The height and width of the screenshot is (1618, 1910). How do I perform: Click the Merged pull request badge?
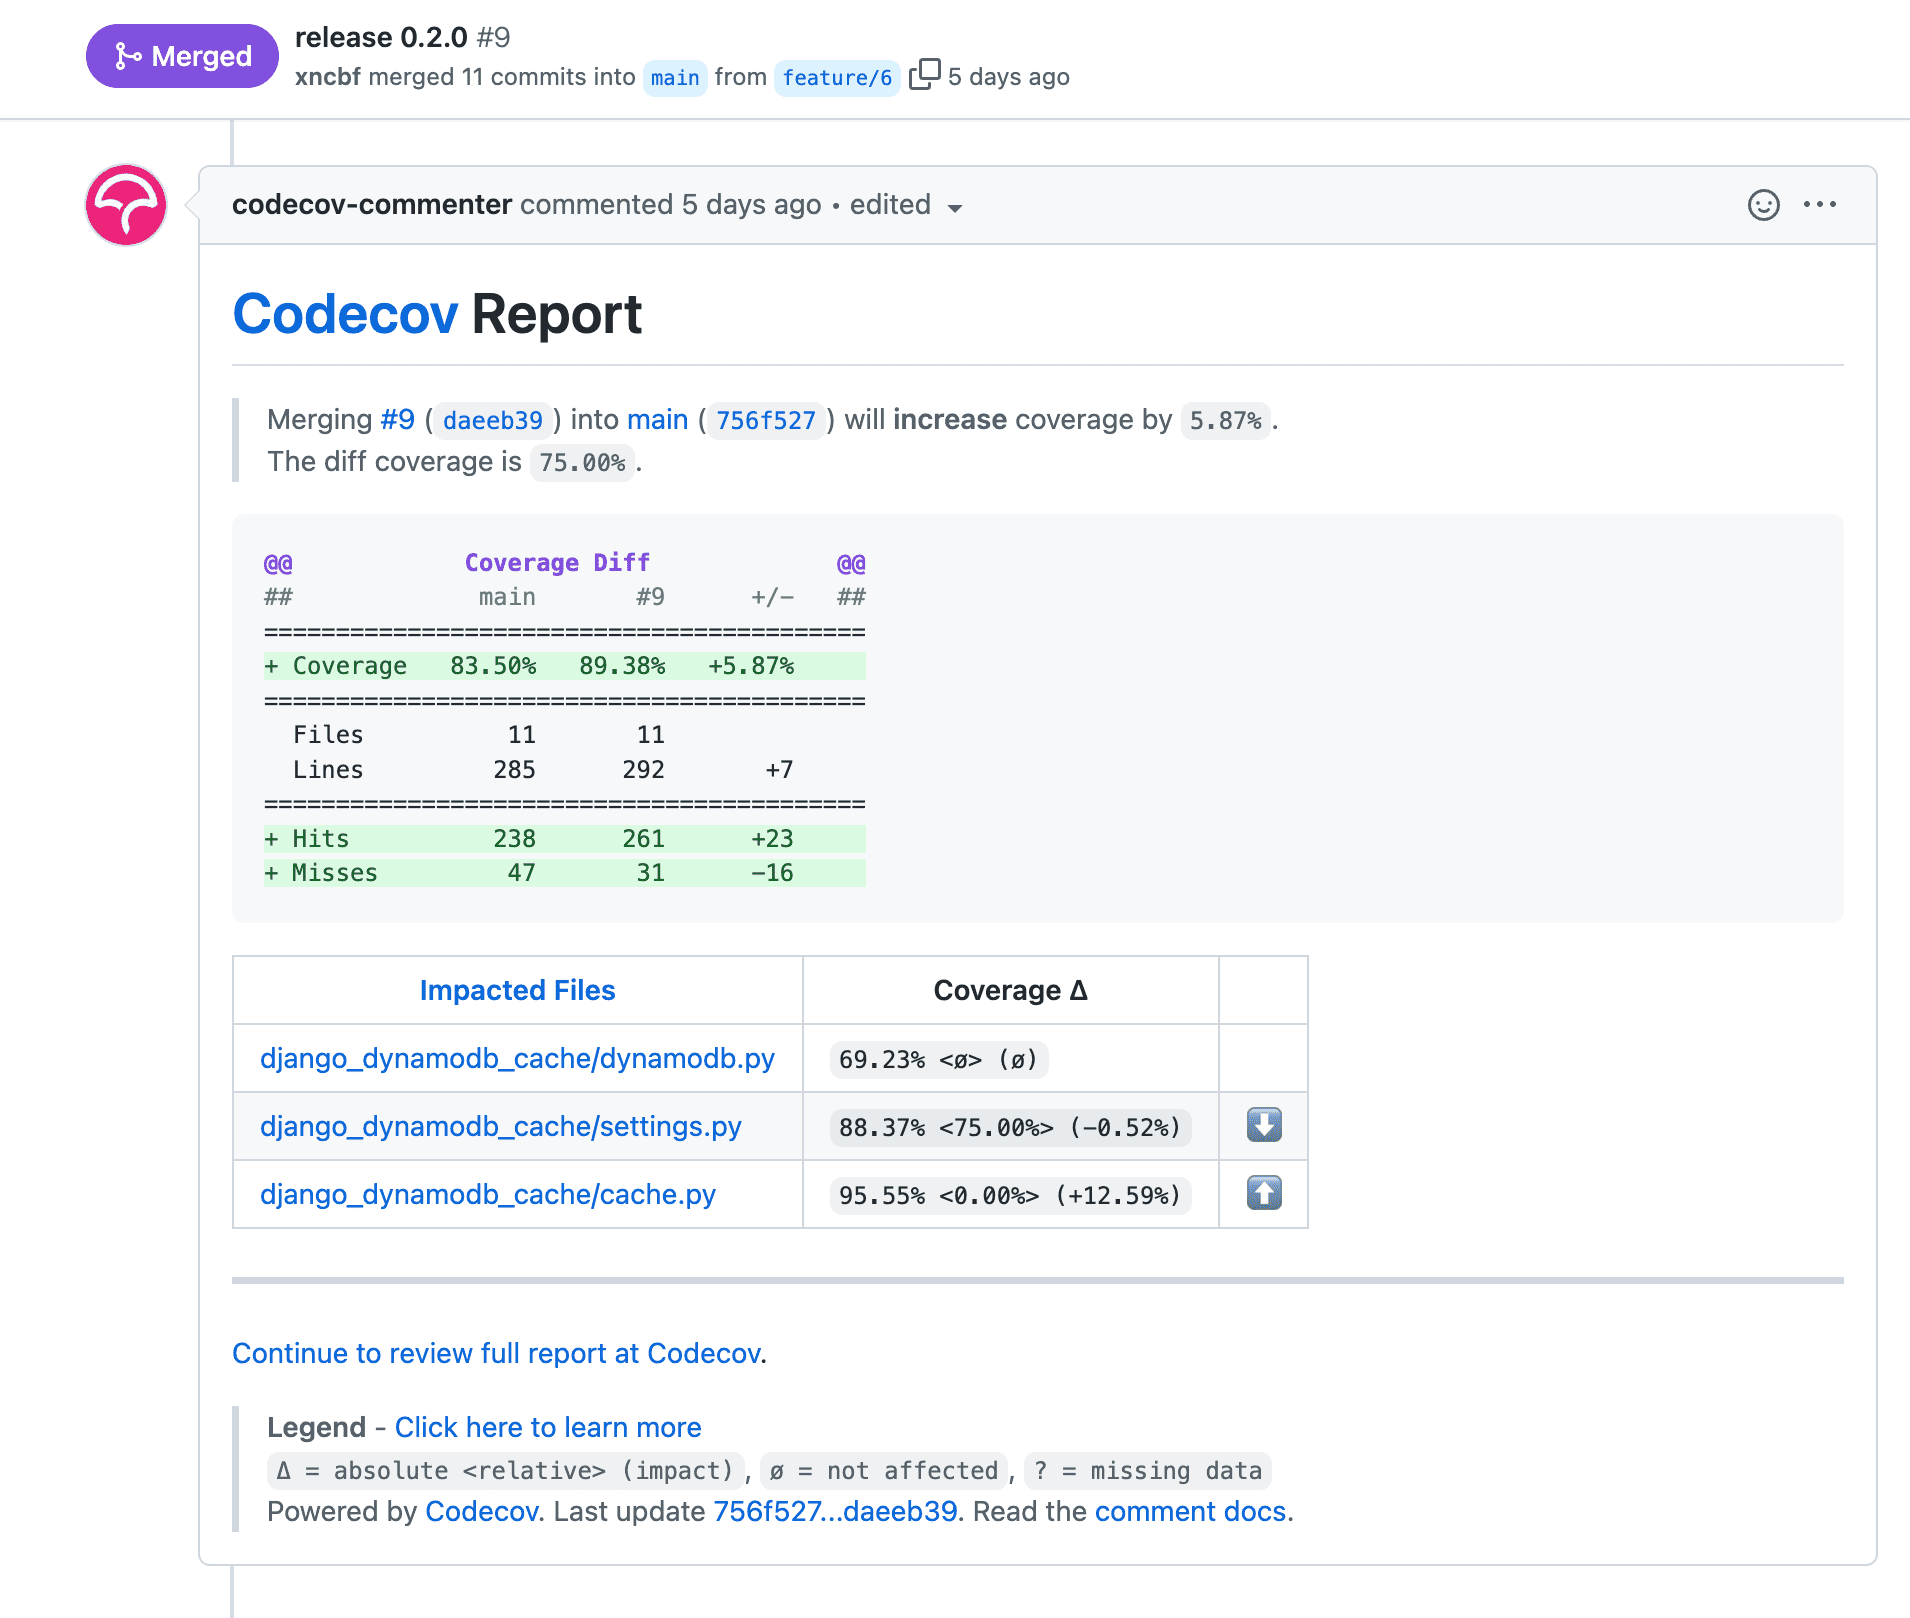click(x=181, y=57)
